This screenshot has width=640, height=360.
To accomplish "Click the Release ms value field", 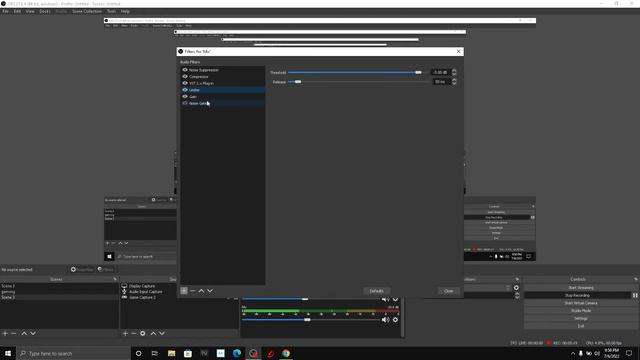I will 441,82.
